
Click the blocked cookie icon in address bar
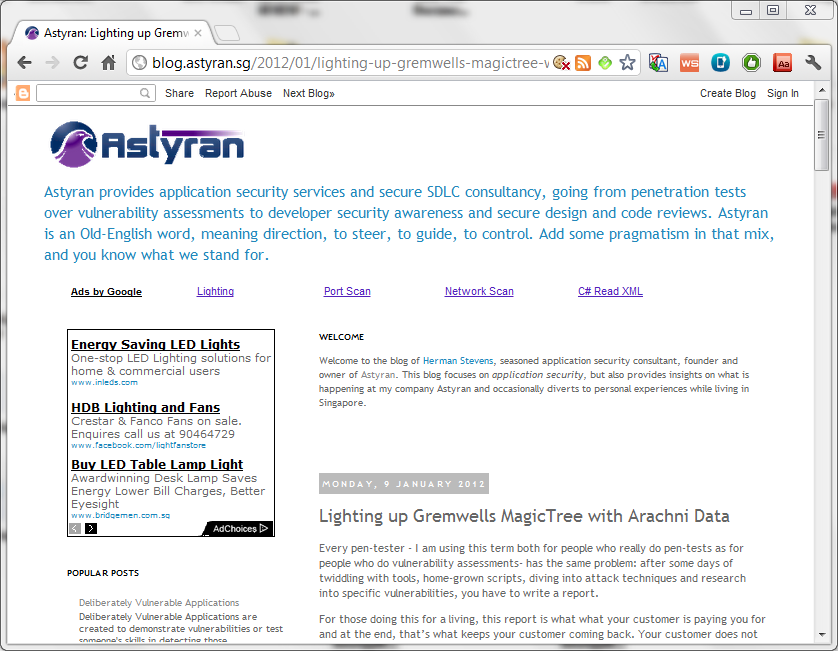point(561,63)
